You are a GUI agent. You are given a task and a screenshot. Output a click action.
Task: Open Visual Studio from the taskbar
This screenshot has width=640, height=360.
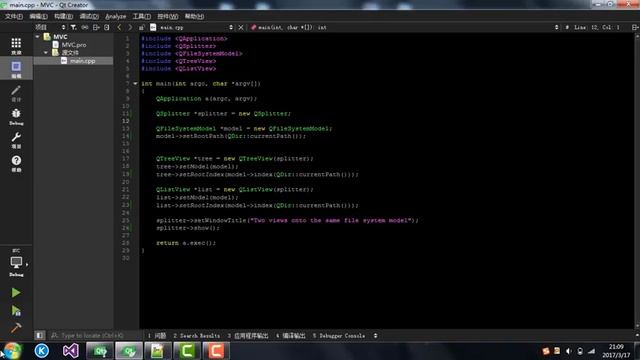[x=71, y=351]
